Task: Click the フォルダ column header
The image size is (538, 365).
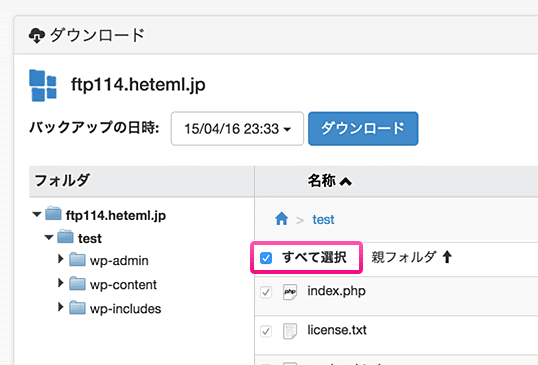Action: click(x=62, y=180)
